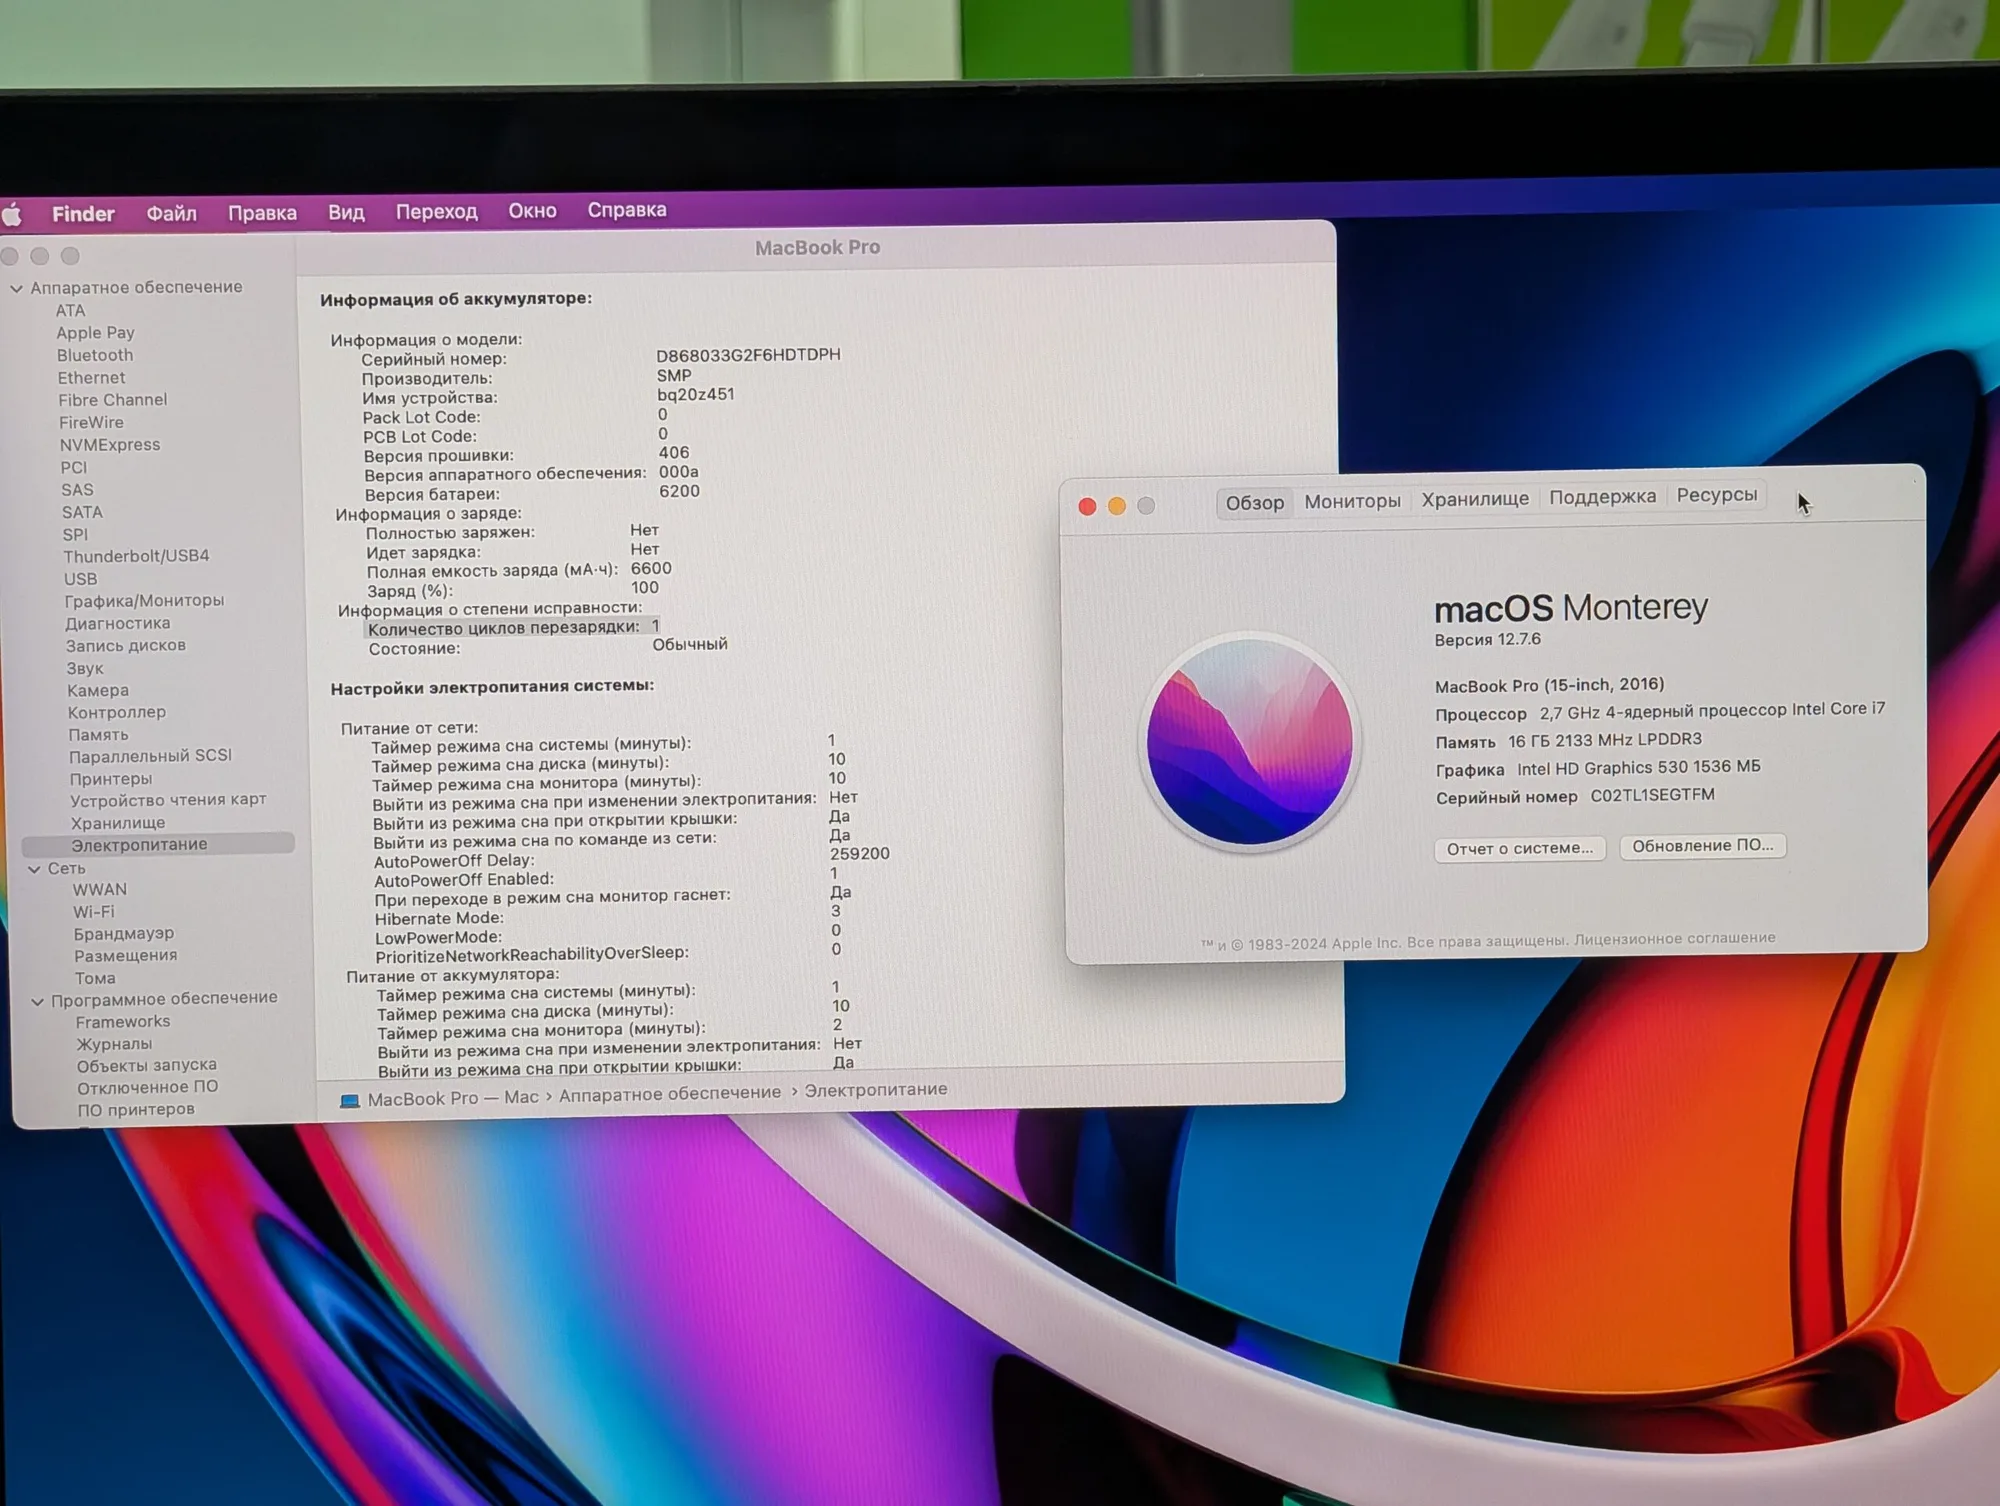Open the Правка menu
Screen dimensions: 2000x1506
point(262,213)
